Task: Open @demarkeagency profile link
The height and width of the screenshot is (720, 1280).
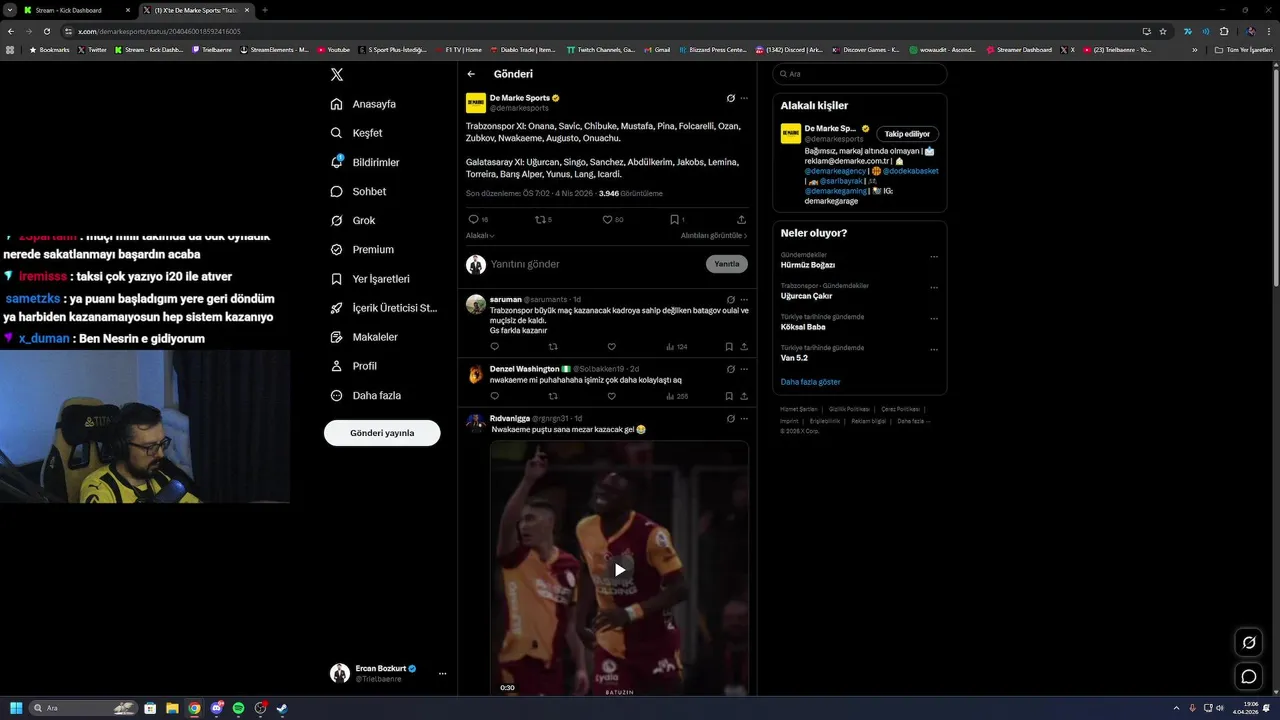Action: pos(835,171)
